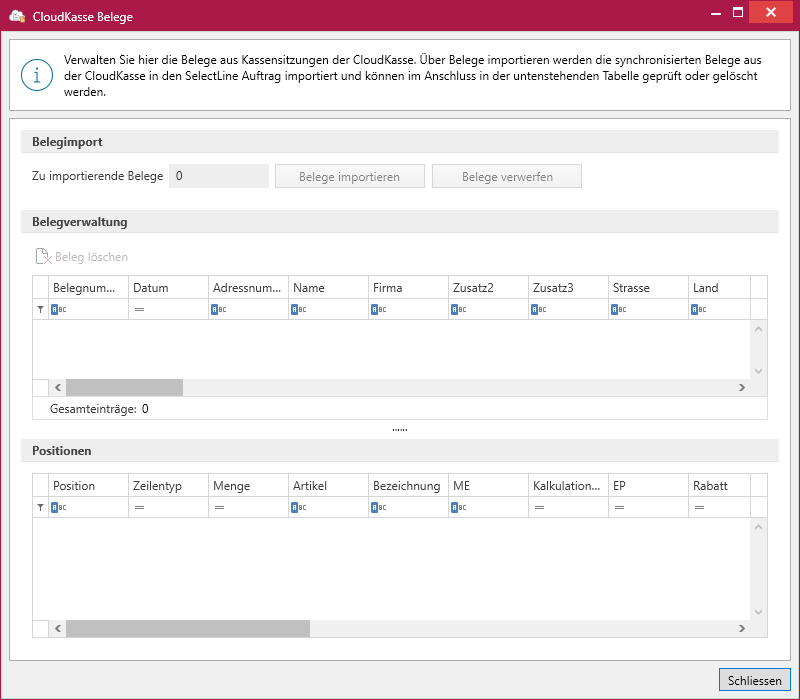
Task: Click the funnel filter icon in Positionen table
Action: click(x=40, y=507)
